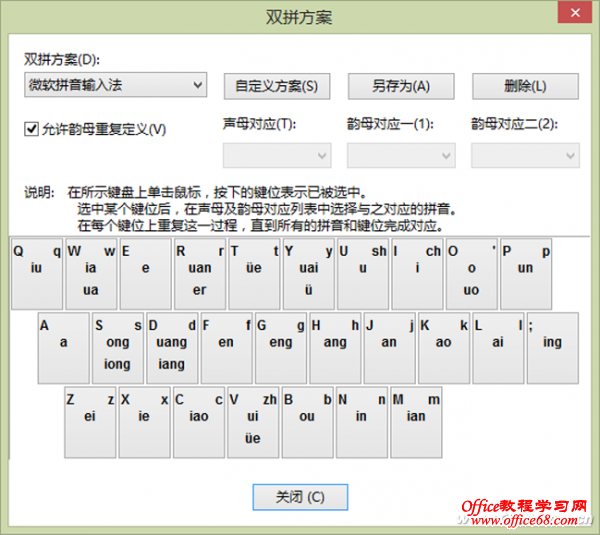This screenshot has height=535, width=600.
Task: Select the R key with uan er
Action: [200, 274]
